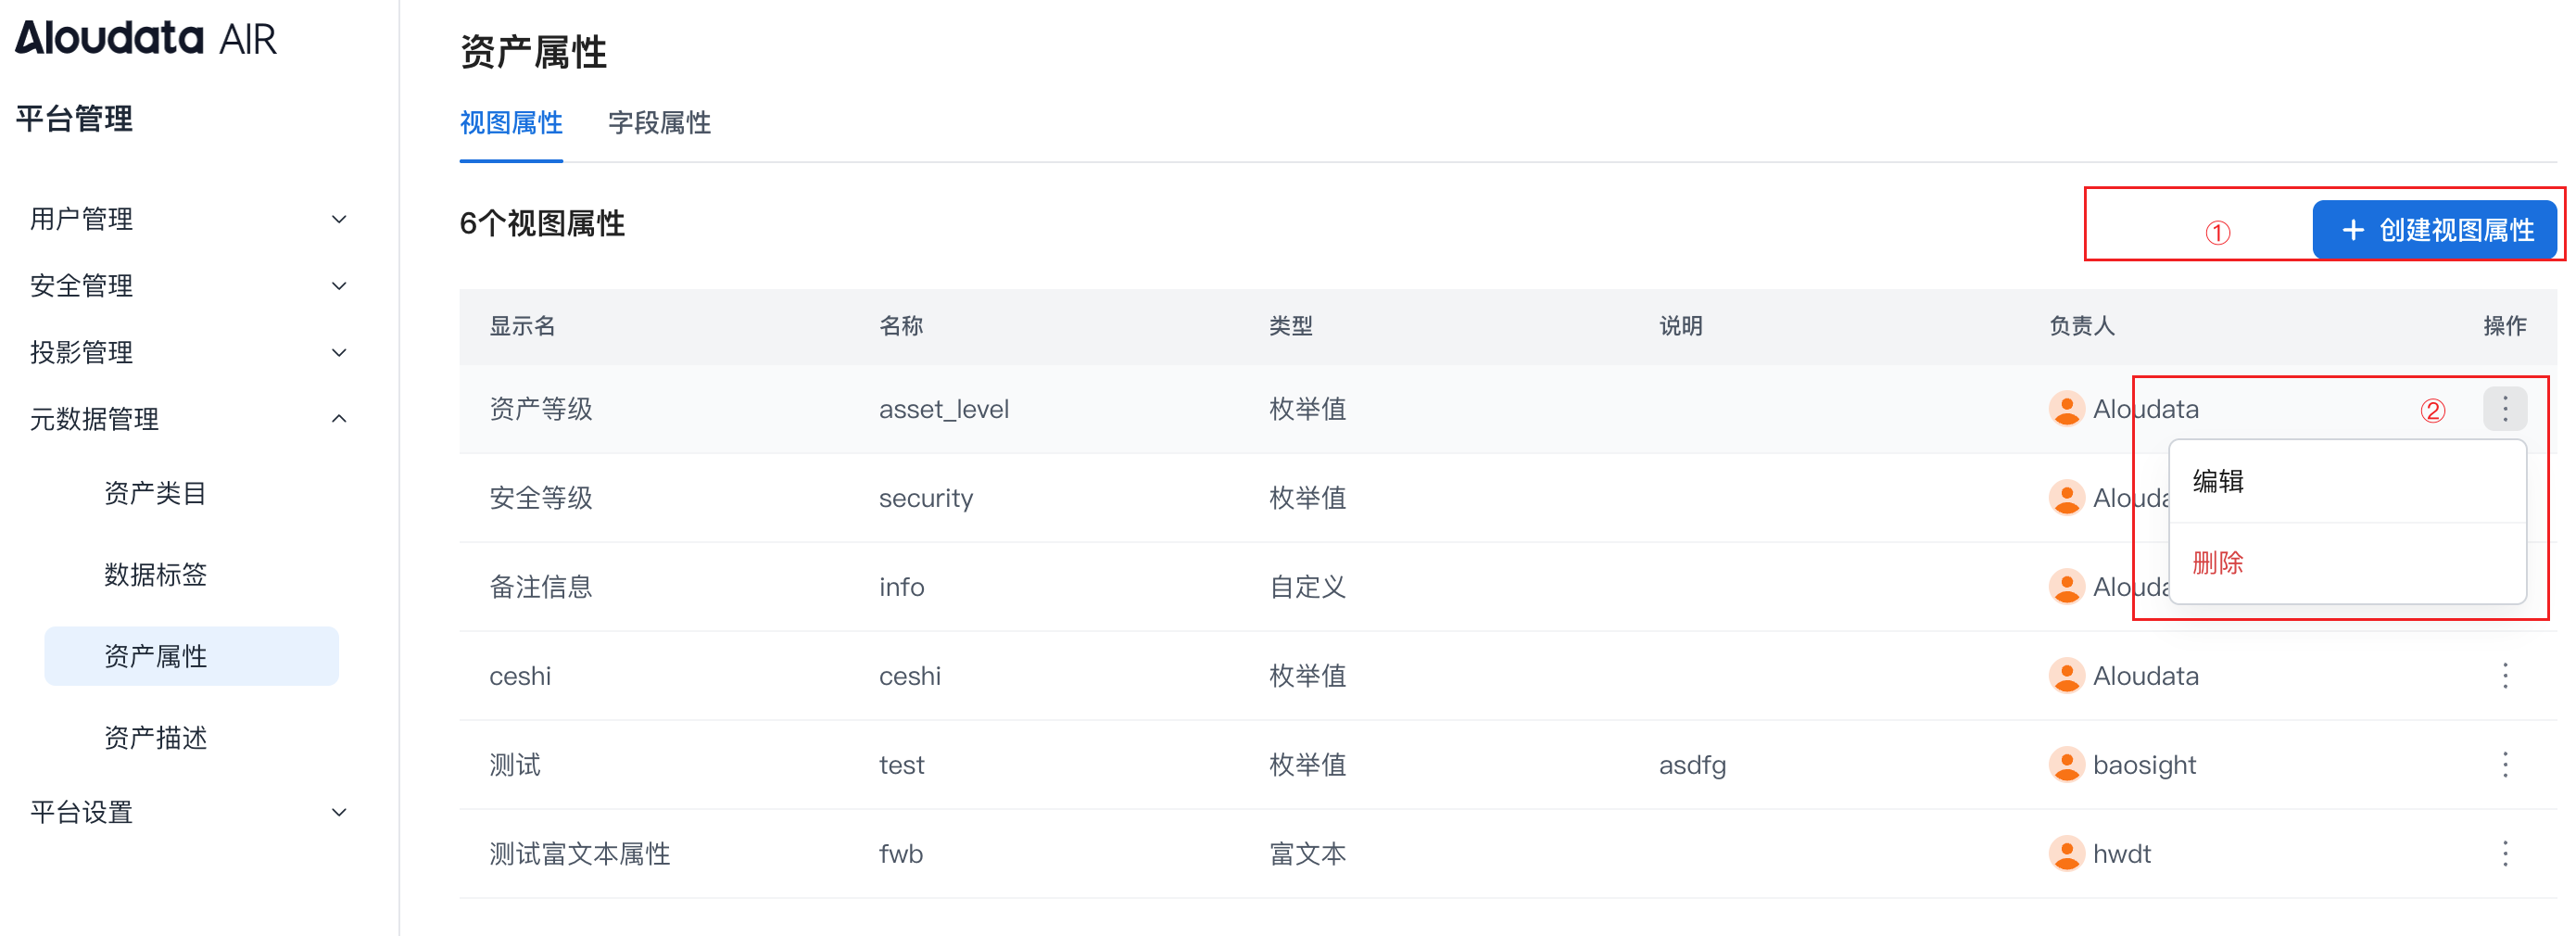The height and width of the screenshot is (936, 2576).
Task: Switch to the 字段属性 tab
Action: [659, 123]
